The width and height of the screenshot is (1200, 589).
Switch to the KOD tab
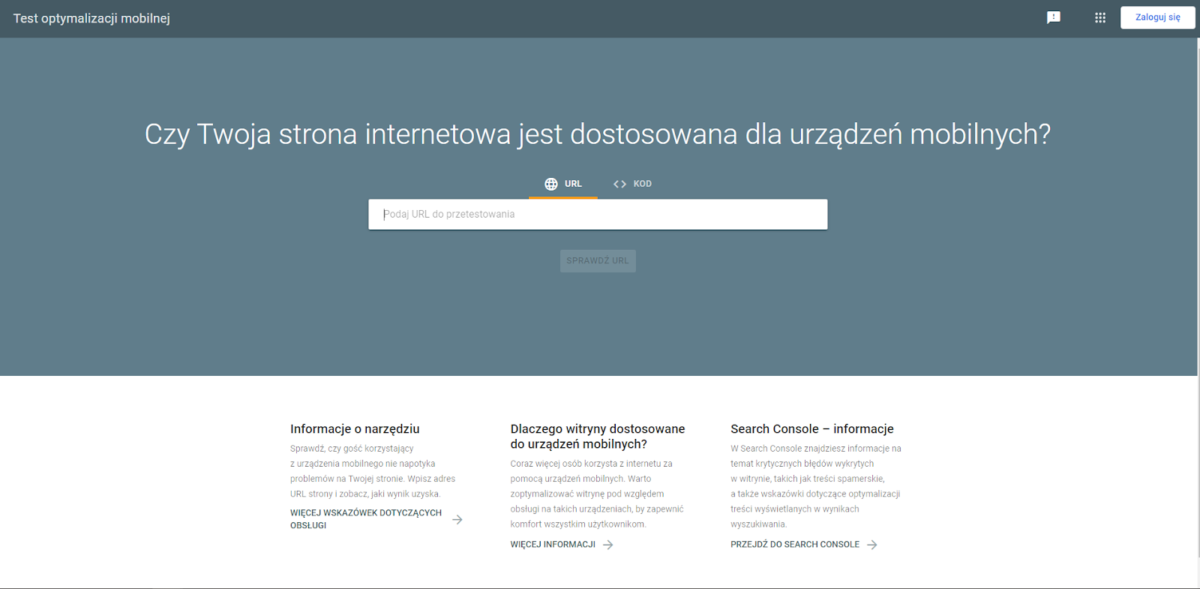pos(633,184)
